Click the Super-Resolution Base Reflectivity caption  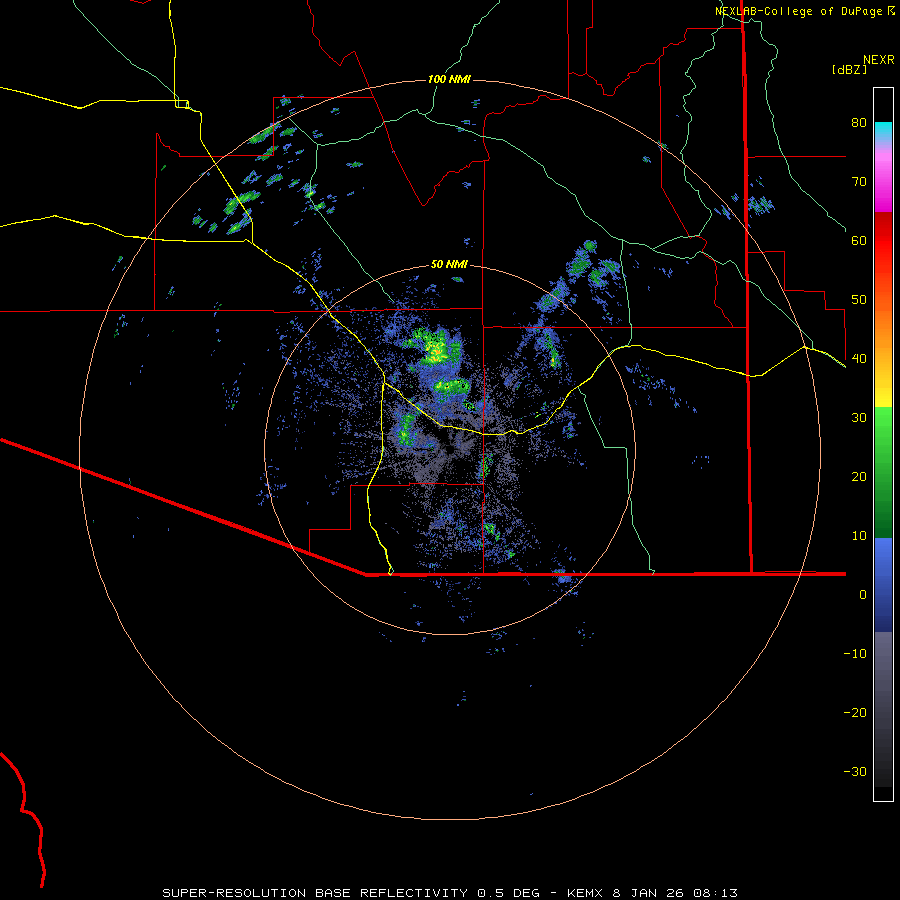(450, 893)
